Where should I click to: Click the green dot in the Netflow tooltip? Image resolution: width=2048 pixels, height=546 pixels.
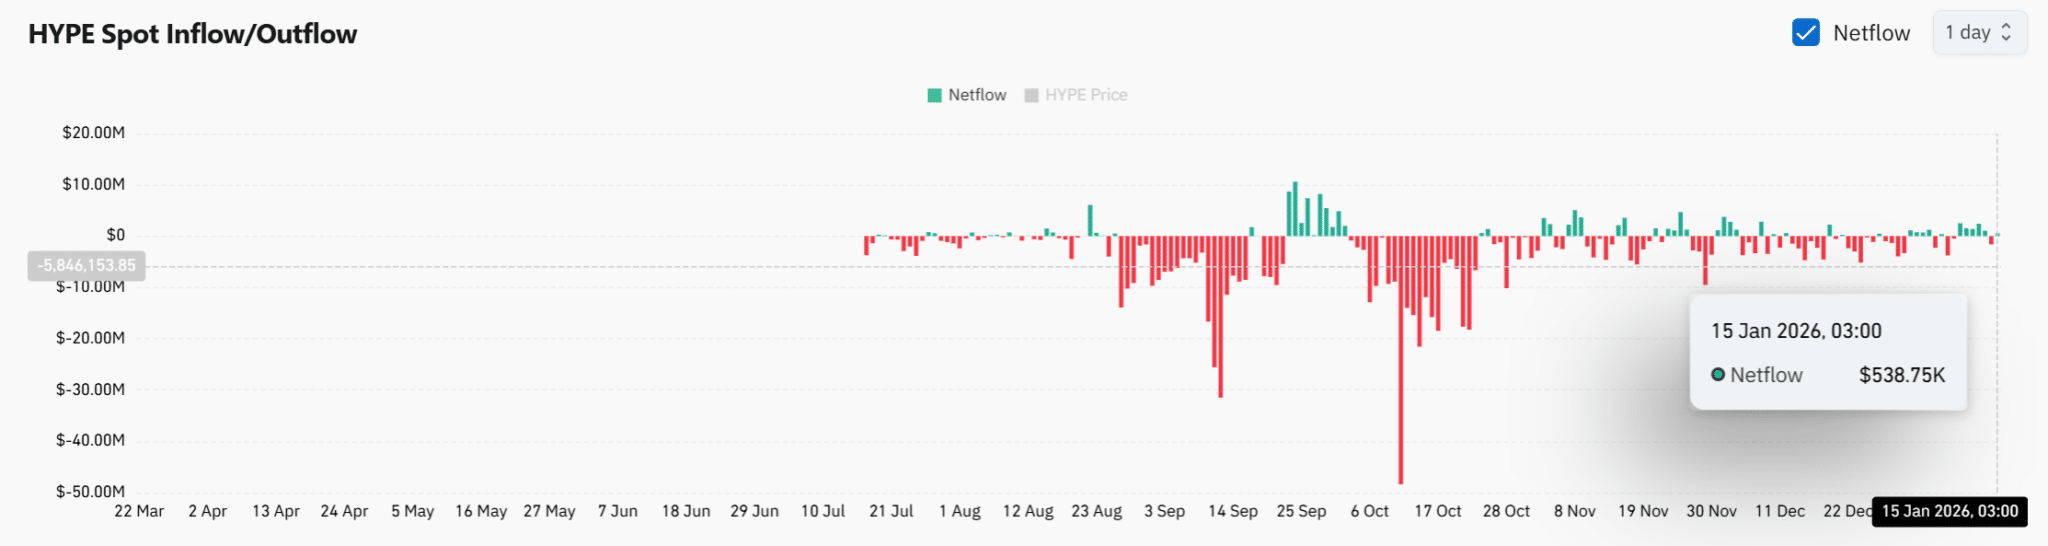click(x=1718, y=375)
